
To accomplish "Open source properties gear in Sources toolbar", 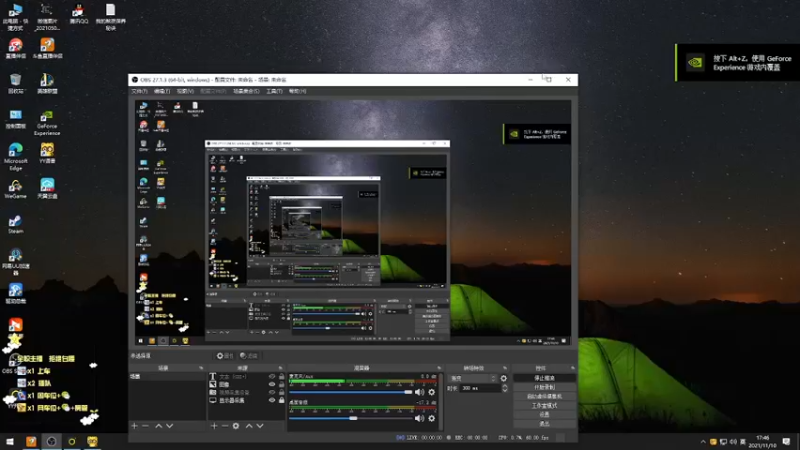I will (x=236, y=426).
